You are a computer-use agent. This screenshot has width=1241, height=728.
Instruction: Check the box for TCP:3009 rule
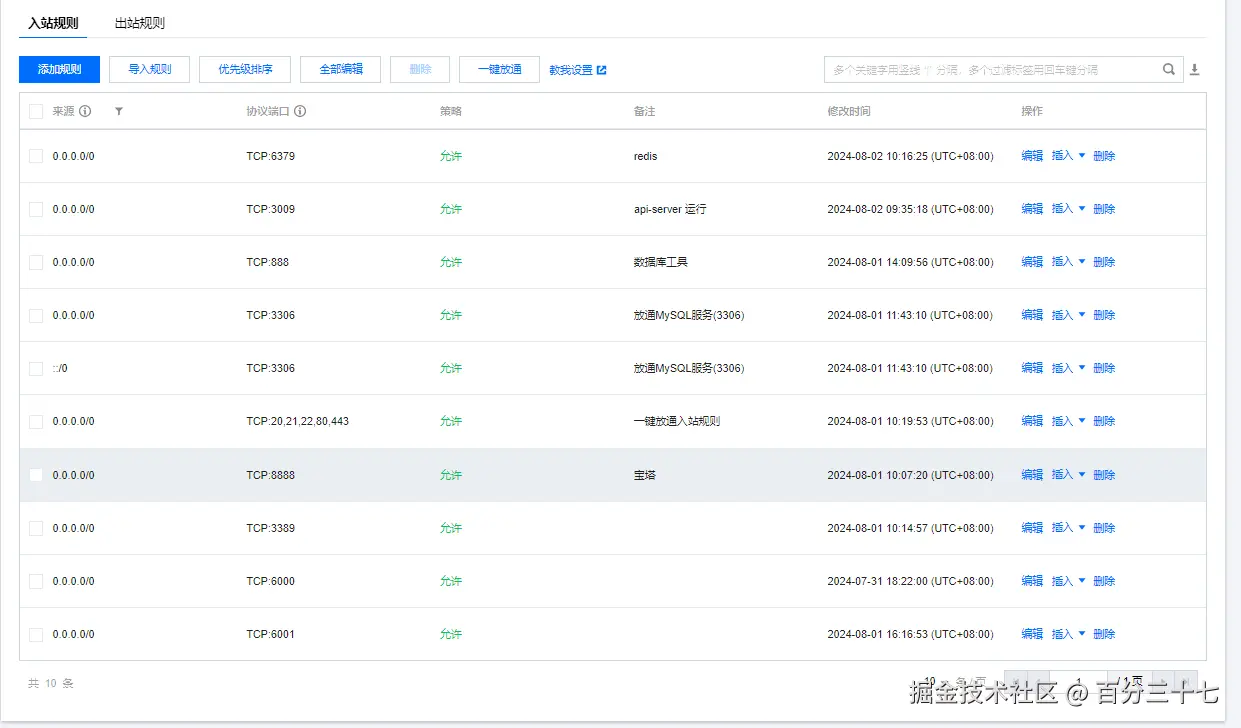click(x=36, y=209)
